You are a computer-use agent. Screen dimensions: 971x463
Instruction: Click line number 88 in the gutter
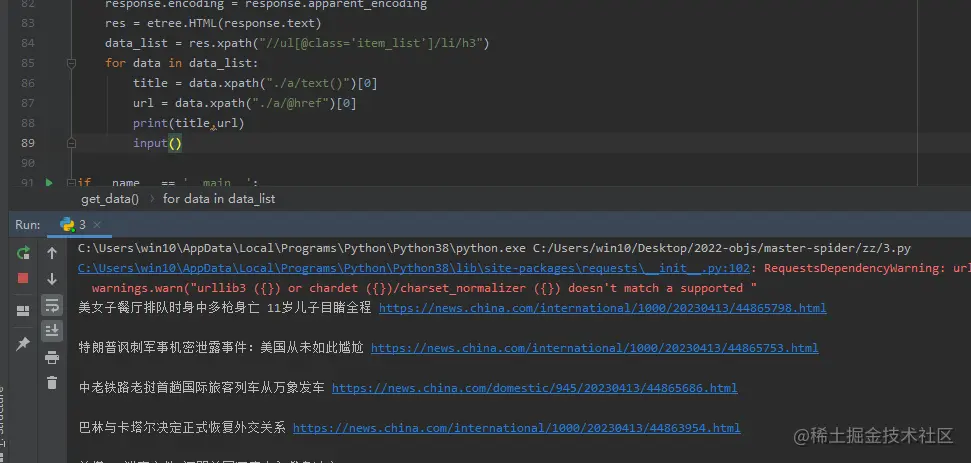pyautogui.click(x=27, y=123)
